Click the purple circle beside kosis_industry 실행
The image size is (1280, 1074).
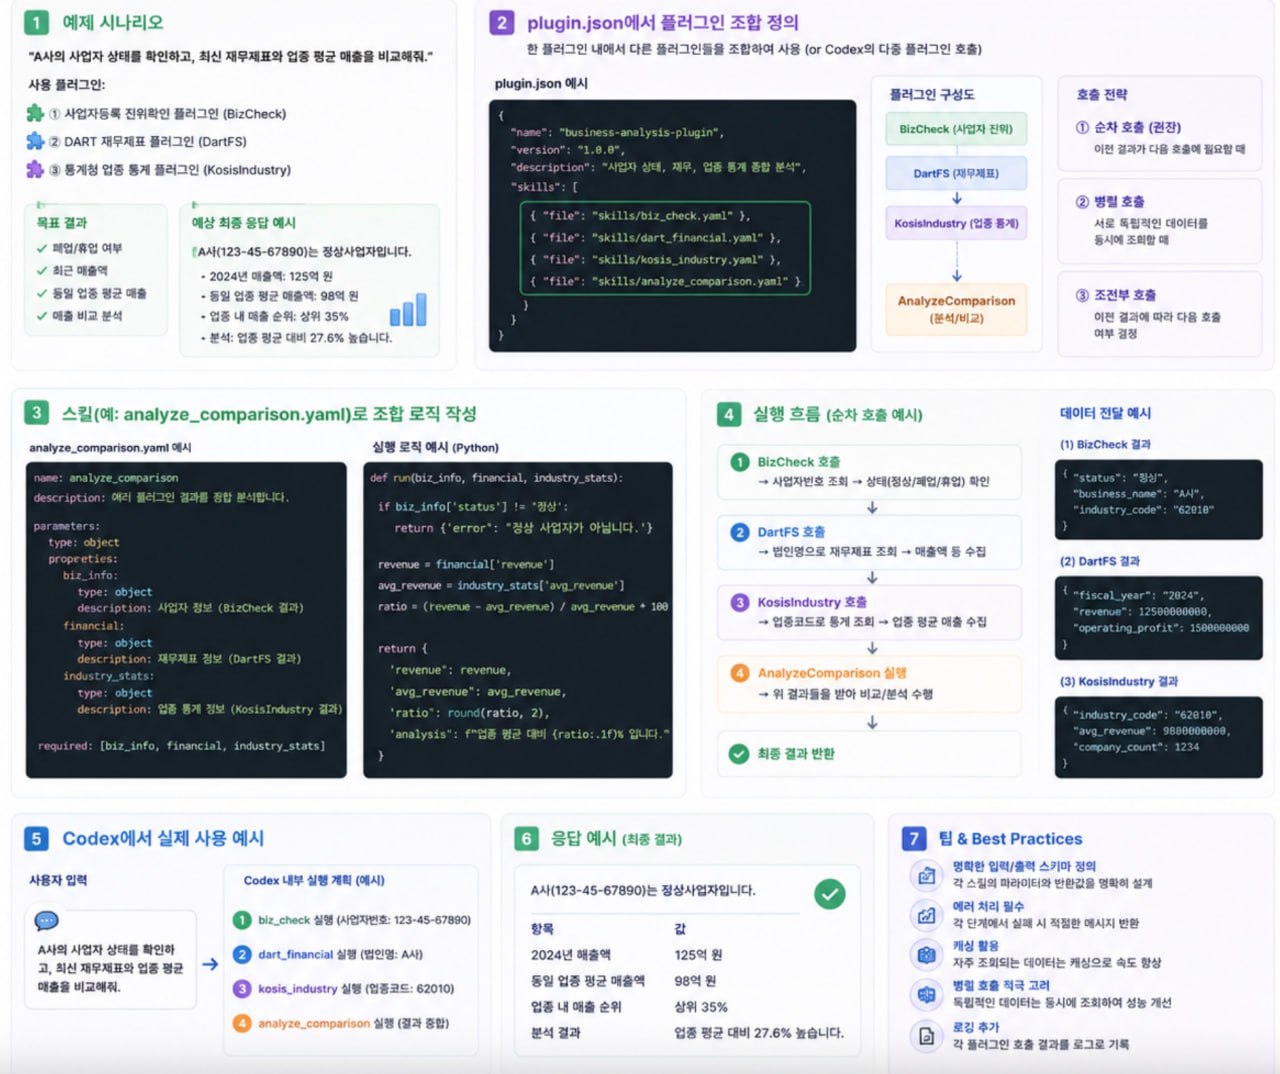coord(242,988)
